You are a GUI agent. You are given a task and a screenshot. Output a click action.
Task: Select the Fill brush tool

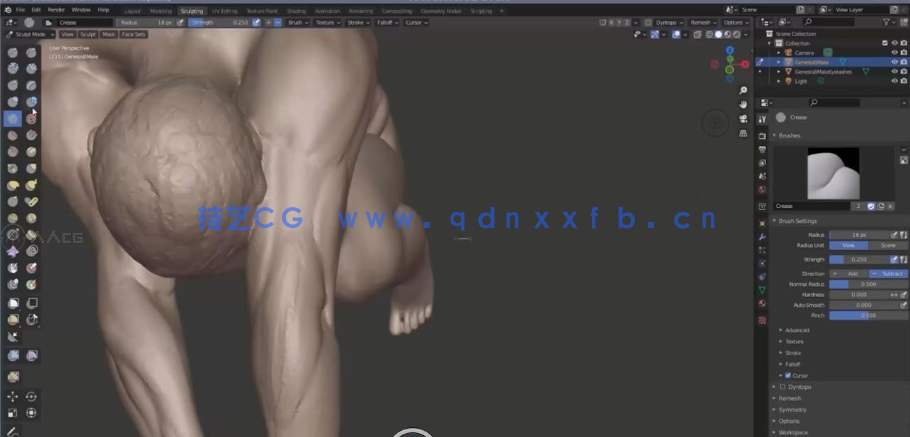31,135
